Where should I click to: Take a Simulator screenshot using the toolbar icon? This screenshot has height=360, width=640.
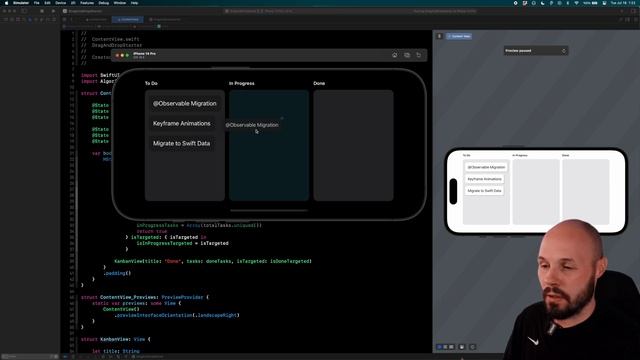[x=407, y=55]
